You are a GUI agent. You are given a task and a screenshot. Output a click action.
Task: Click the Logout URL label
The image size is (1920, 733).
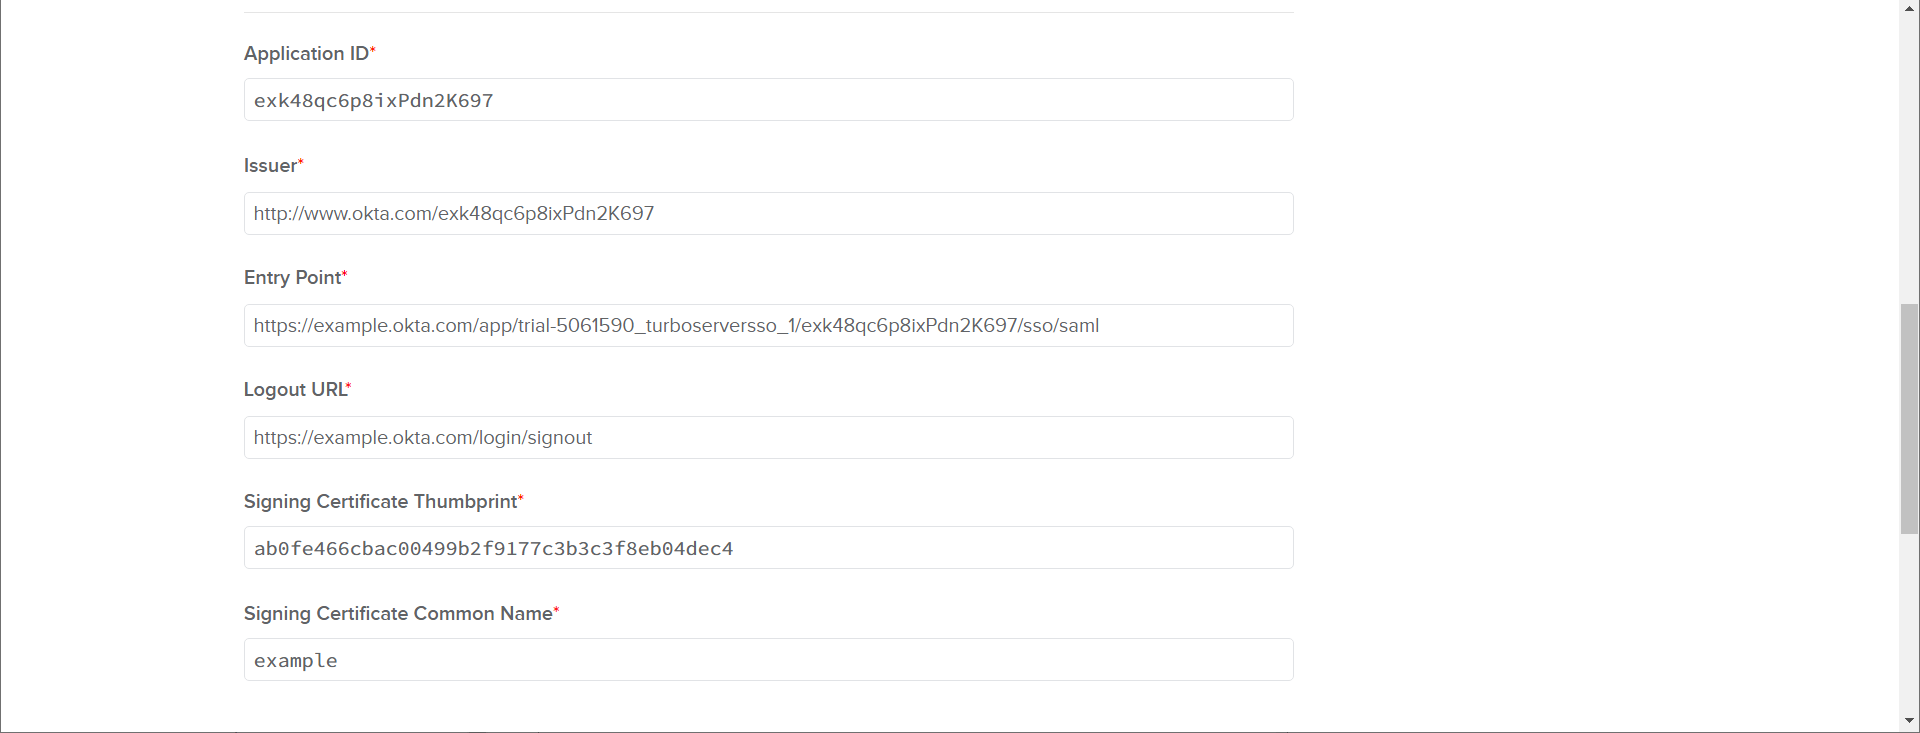(293, 389)
